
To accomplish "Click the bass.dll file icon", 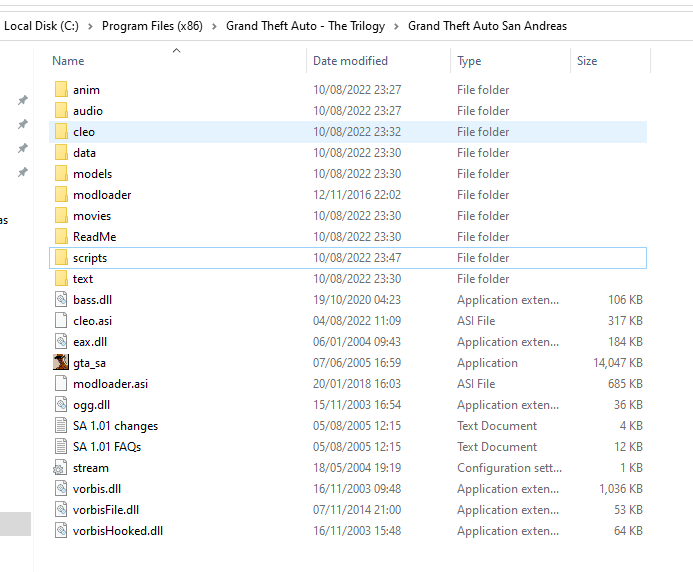I will point(61,300).
